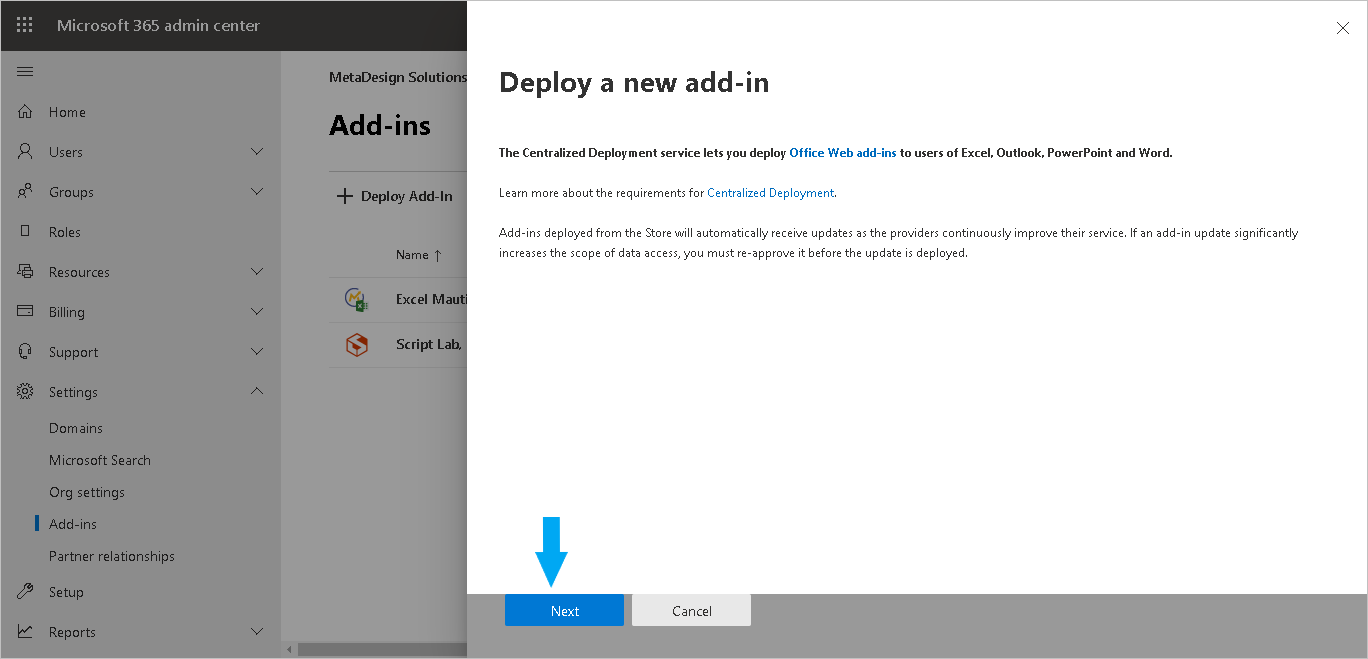Screen dimensions: 1368x659
Task: Click the Resources printer icon
Action: [x=26, y=272]
